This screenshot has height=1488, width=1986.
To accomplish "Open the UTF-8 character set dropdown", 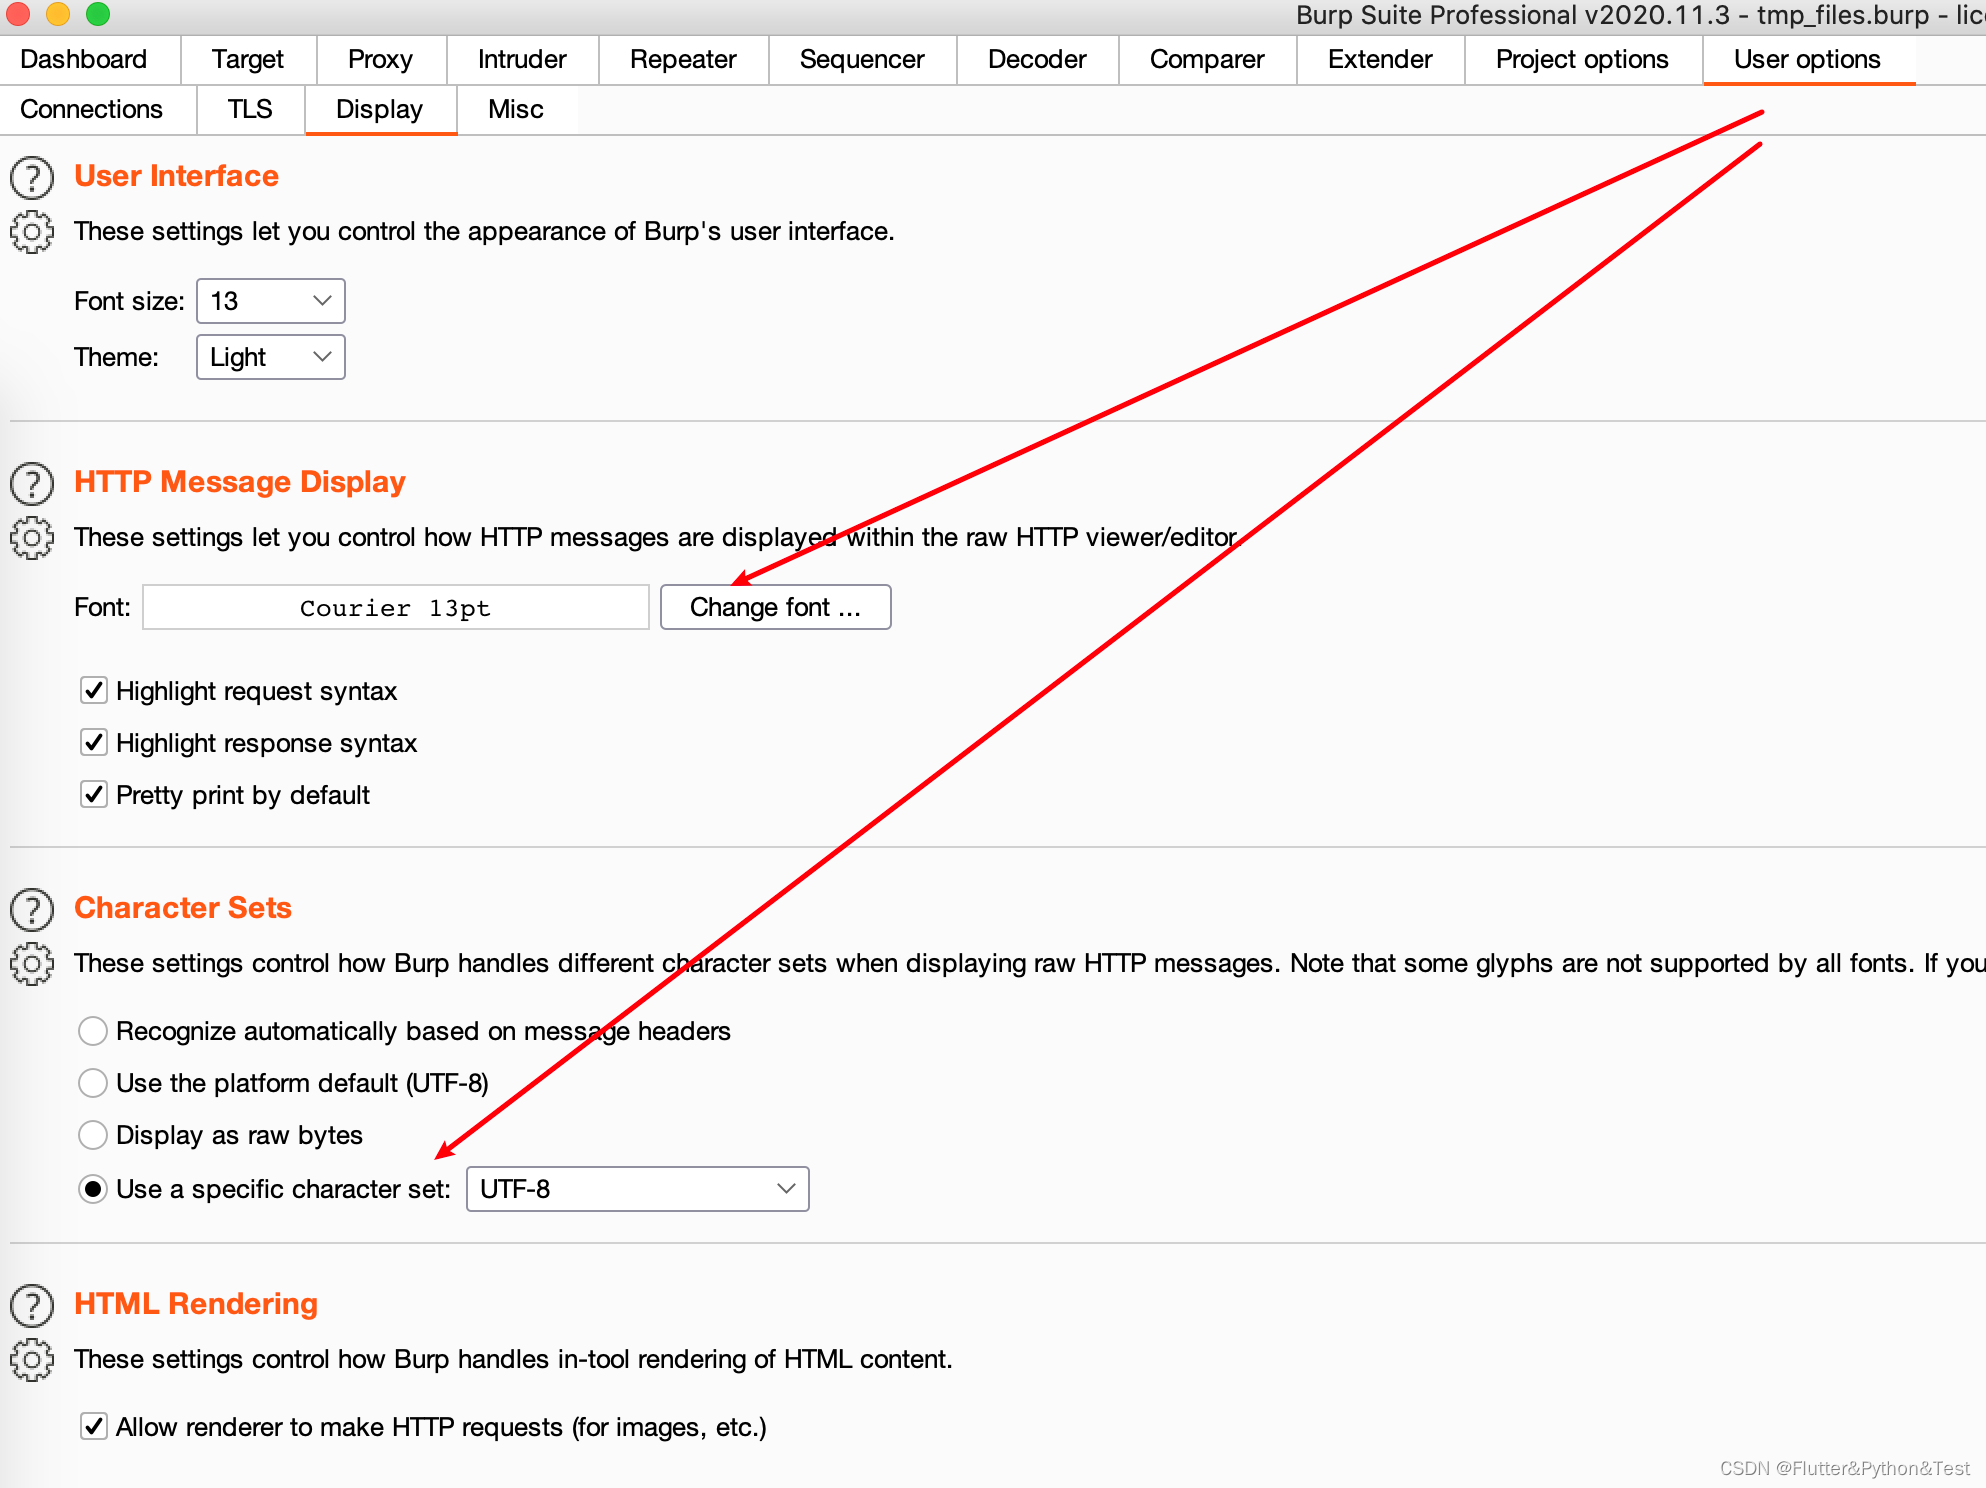I will (638, 1189).
